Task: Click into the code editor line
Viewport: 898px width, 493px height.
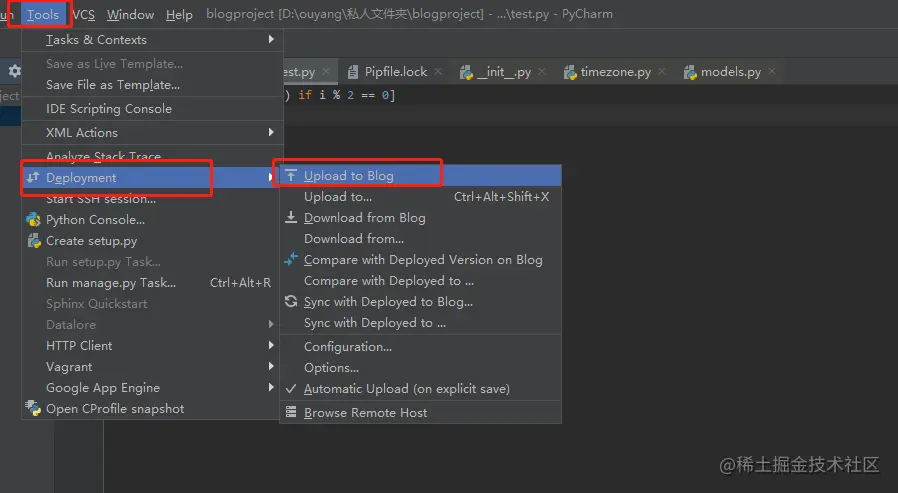Action: pos(590,95)
